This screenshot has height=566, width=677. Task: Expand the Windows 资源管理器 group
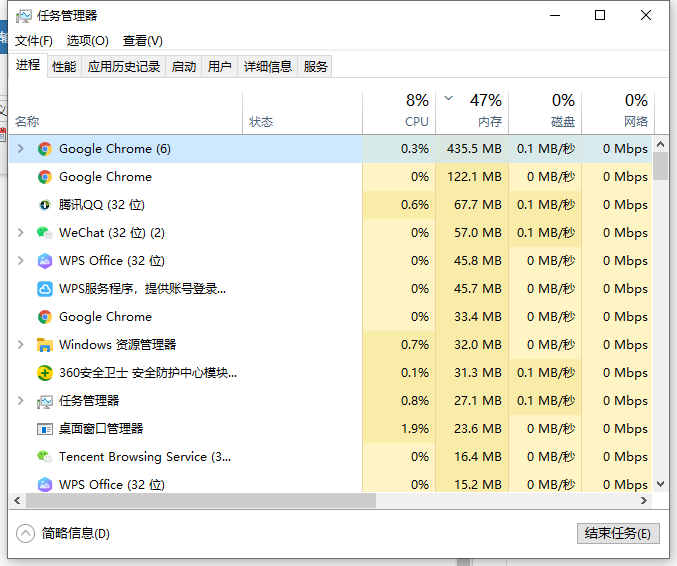click(x=20, y=345)
